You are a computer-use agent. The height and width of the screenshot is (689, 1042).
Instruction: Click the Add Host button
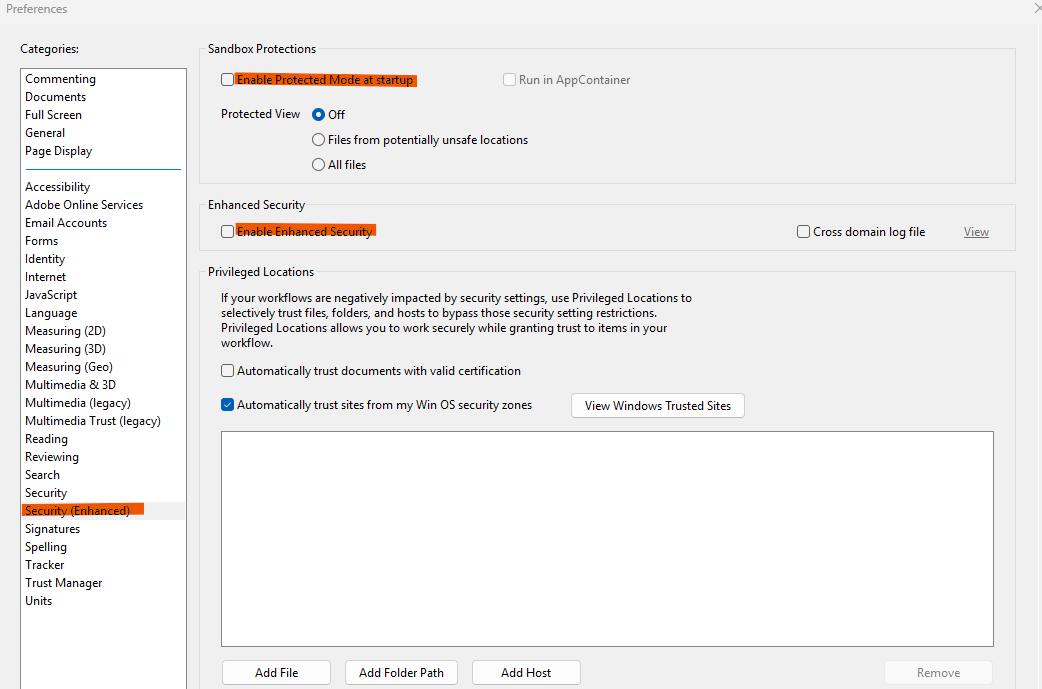tap(526, 672)
